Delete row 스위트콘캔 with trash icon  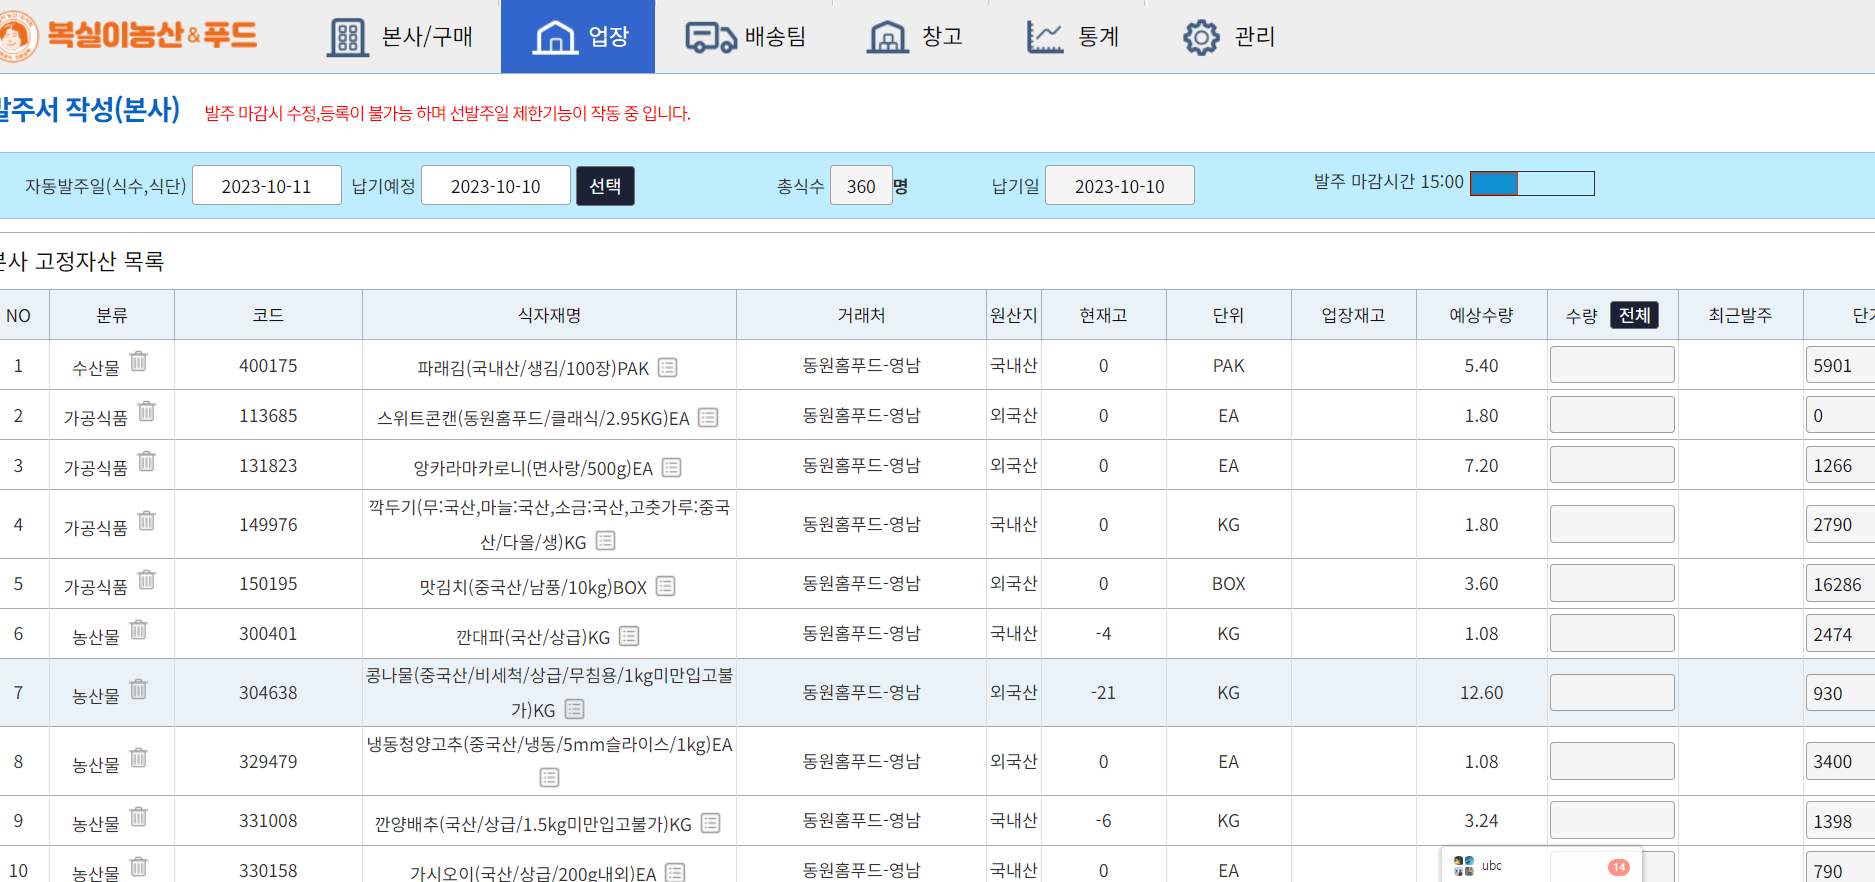147,411
